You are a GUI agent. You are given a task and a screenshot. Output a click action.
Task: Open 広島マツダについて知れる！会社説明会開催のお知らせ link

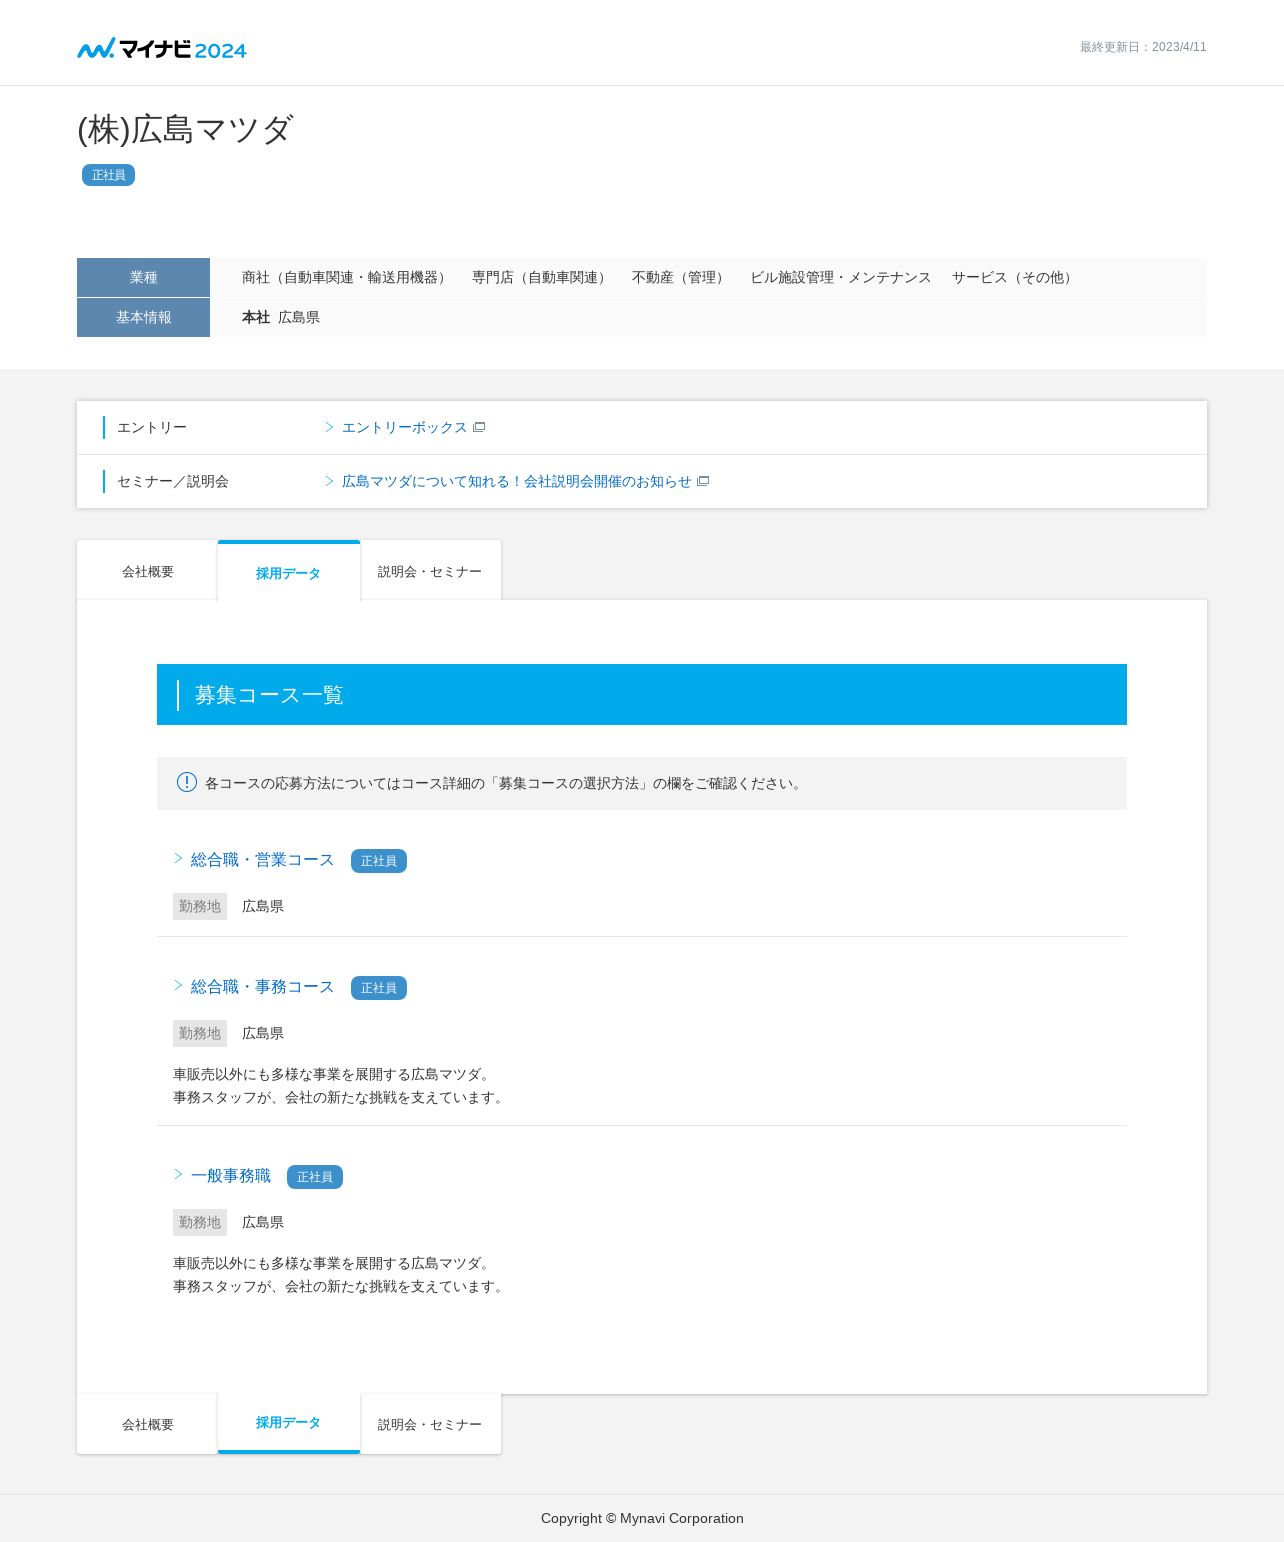(x=516, y=481)
